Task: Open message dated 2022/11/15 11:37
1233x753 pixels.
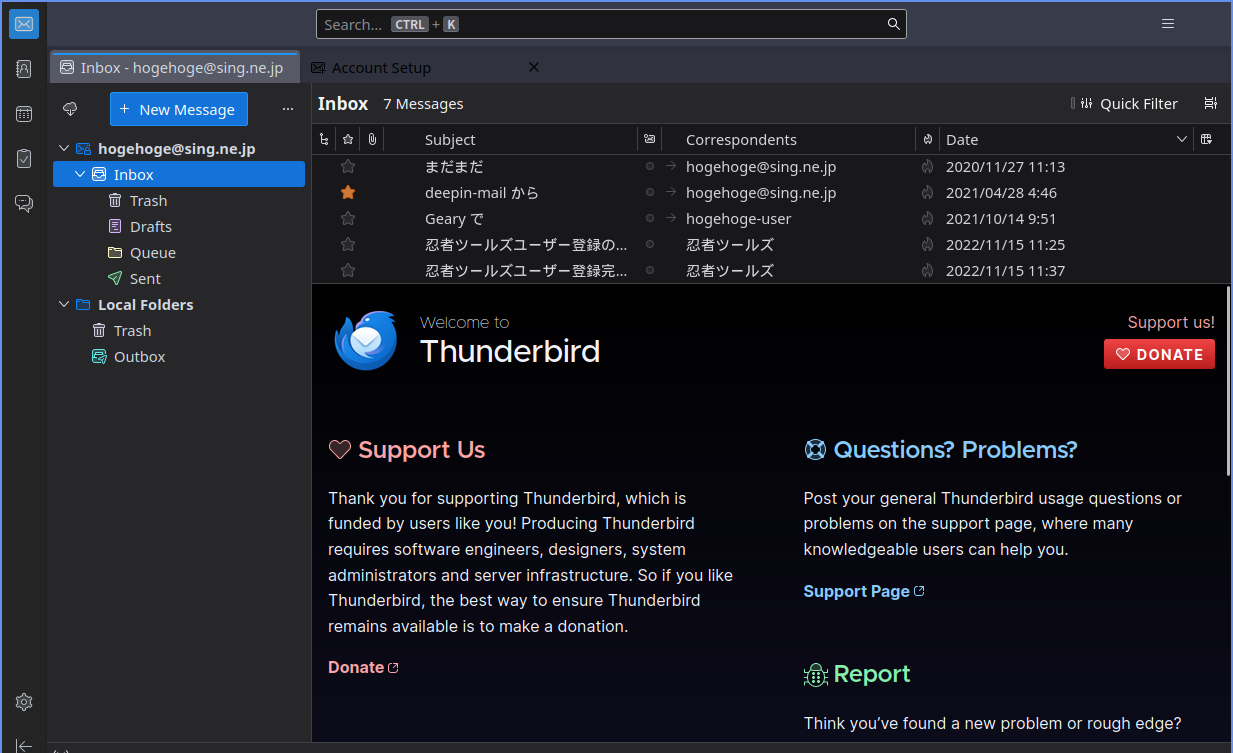Action: [x=771, y=271]
